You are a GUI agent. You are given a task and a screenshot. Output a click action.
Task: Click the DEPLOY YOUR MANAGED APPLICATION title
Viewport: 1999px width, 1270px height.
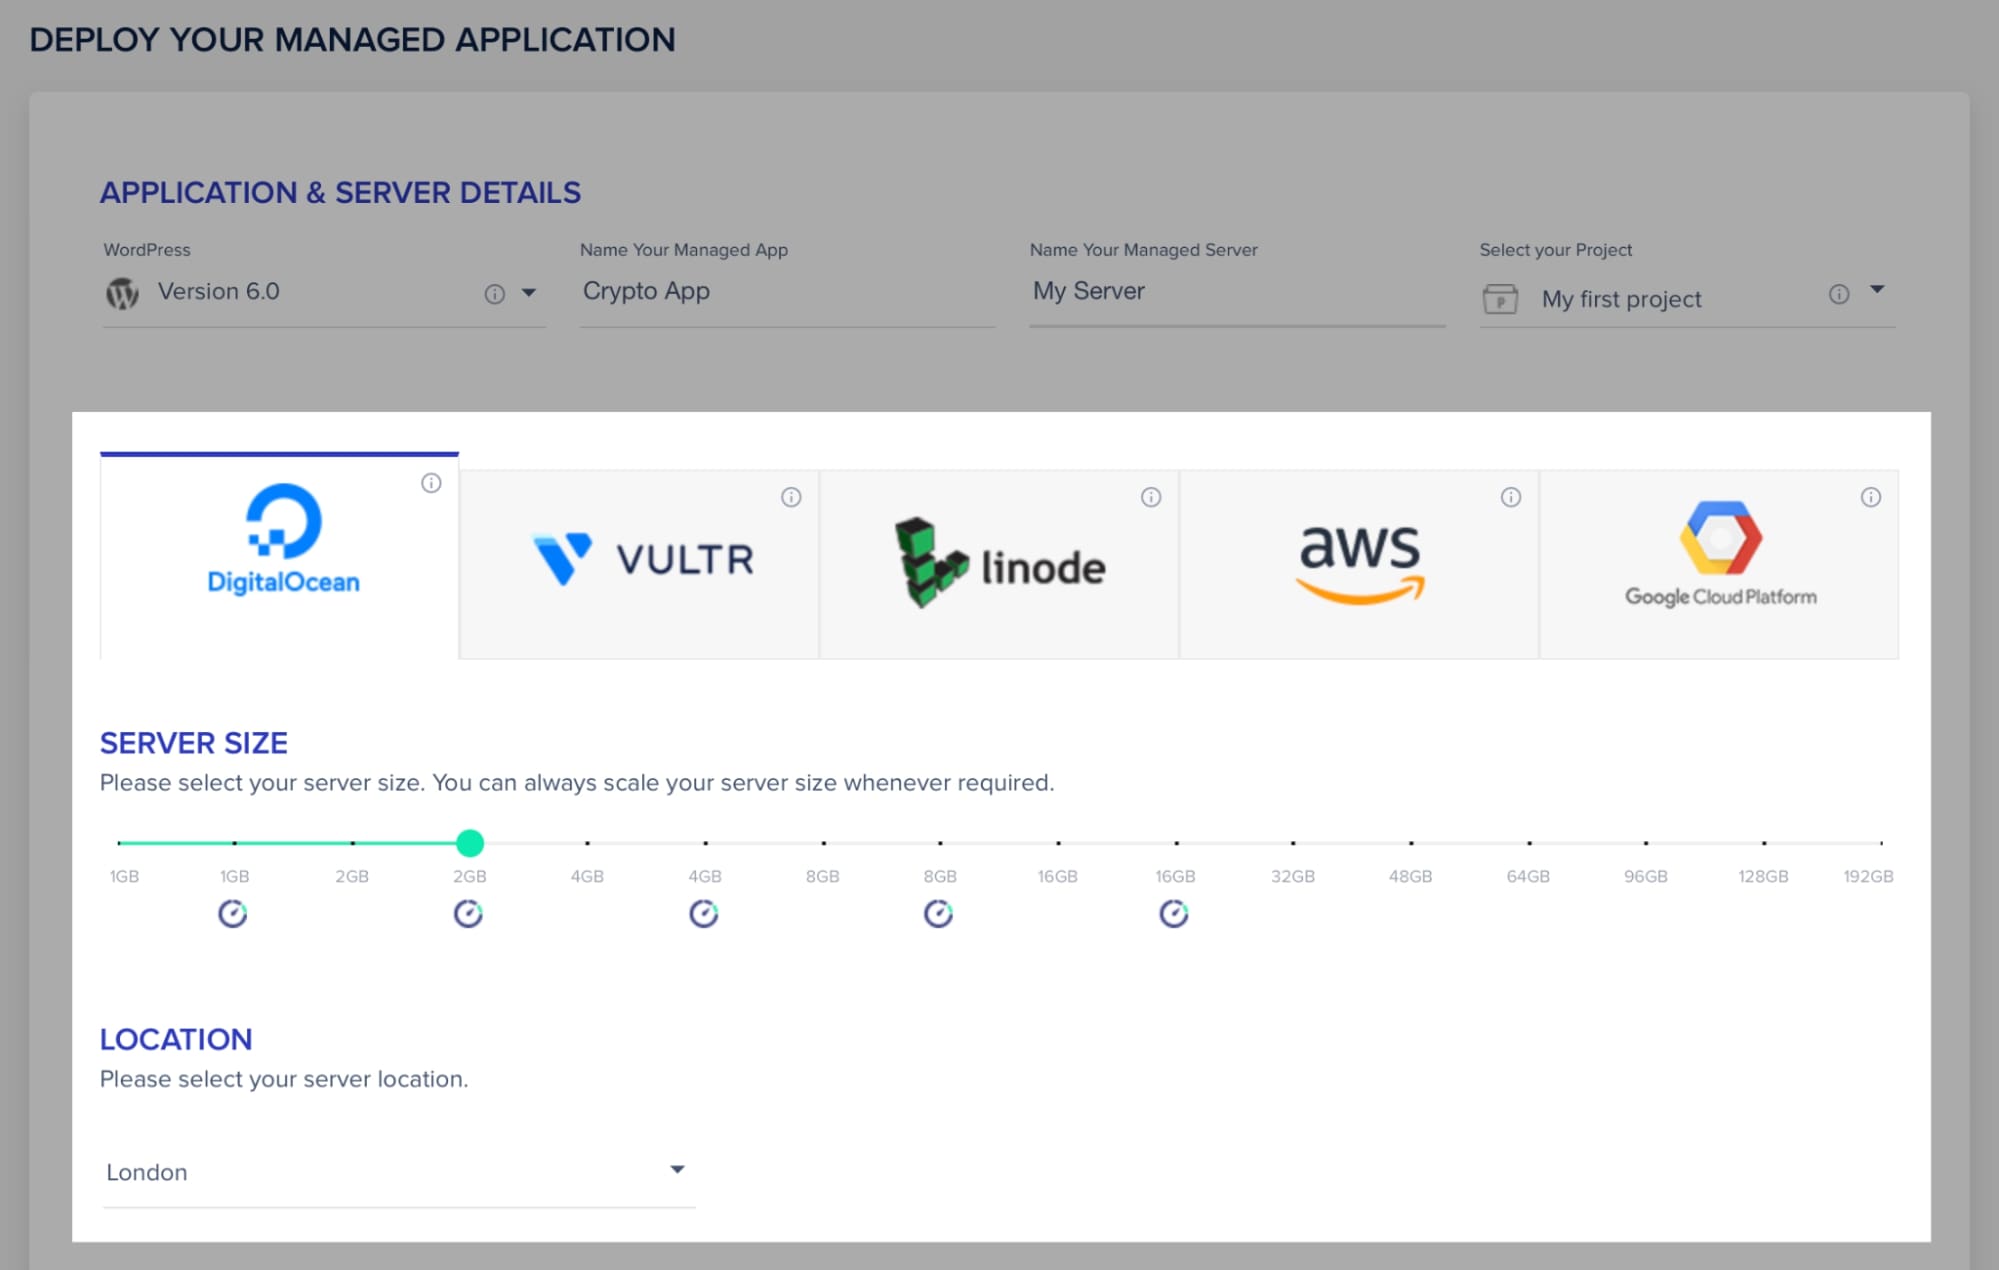(352, 40)
